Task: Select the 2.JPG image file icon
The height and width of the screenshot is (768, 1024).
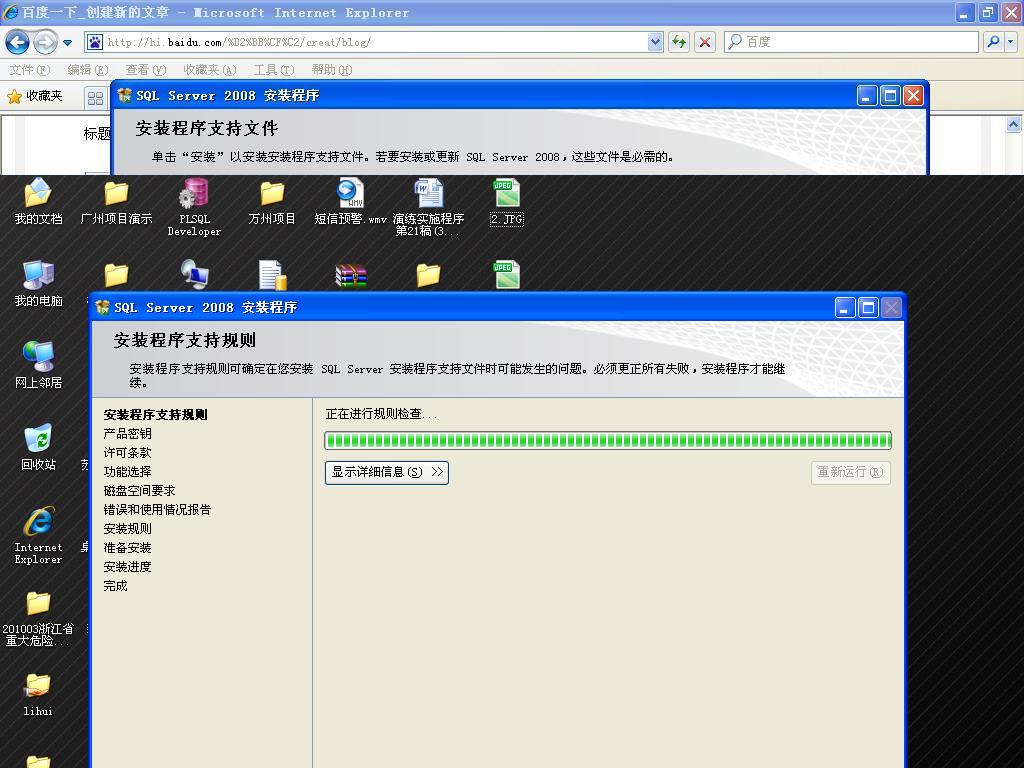Action: pos(506,195)
